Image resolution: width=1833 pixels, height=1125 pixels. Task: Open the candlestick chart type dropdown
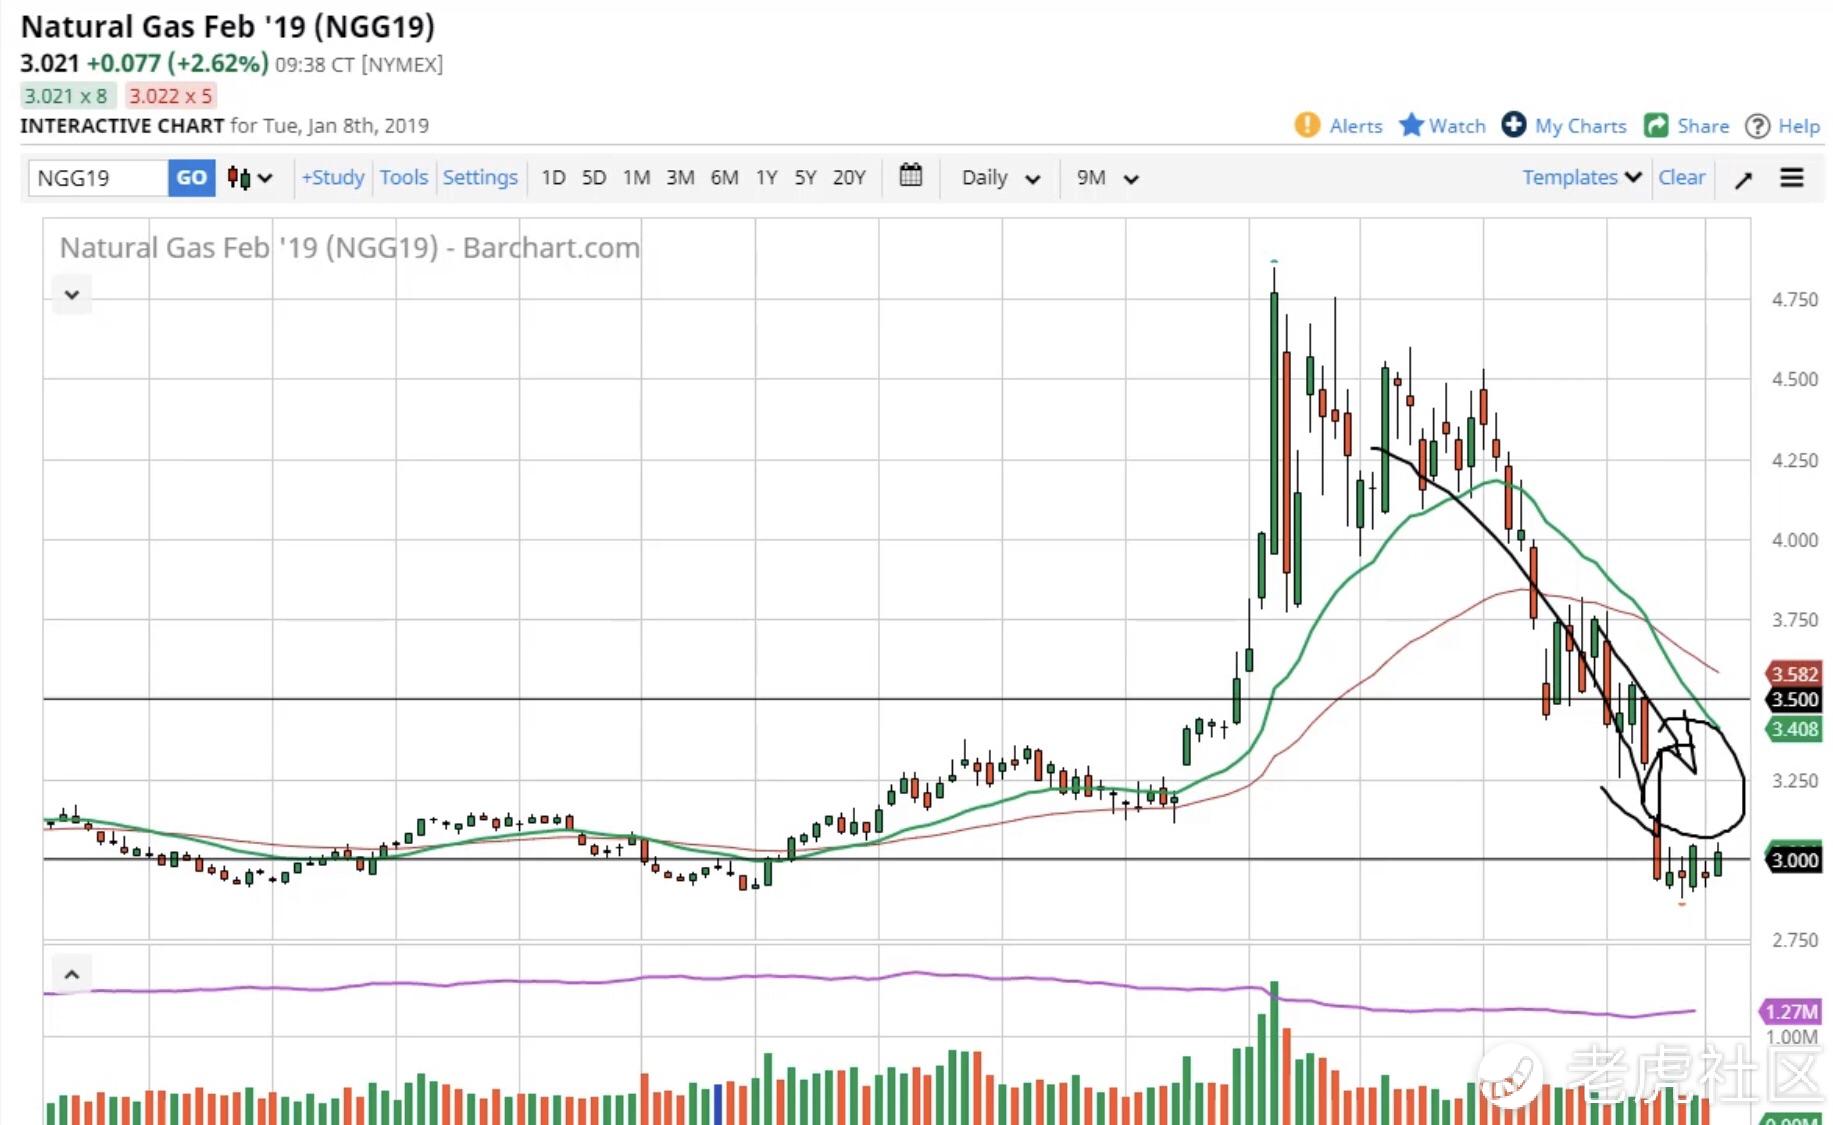pos(249,178)
